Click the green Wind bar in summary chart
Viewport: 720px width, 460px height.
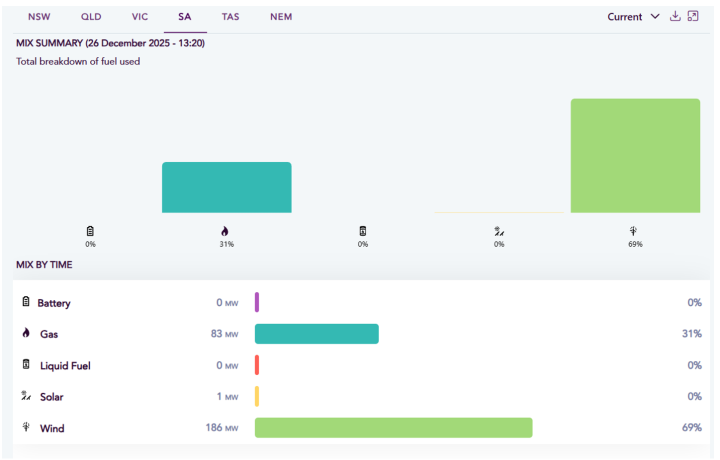635,156
